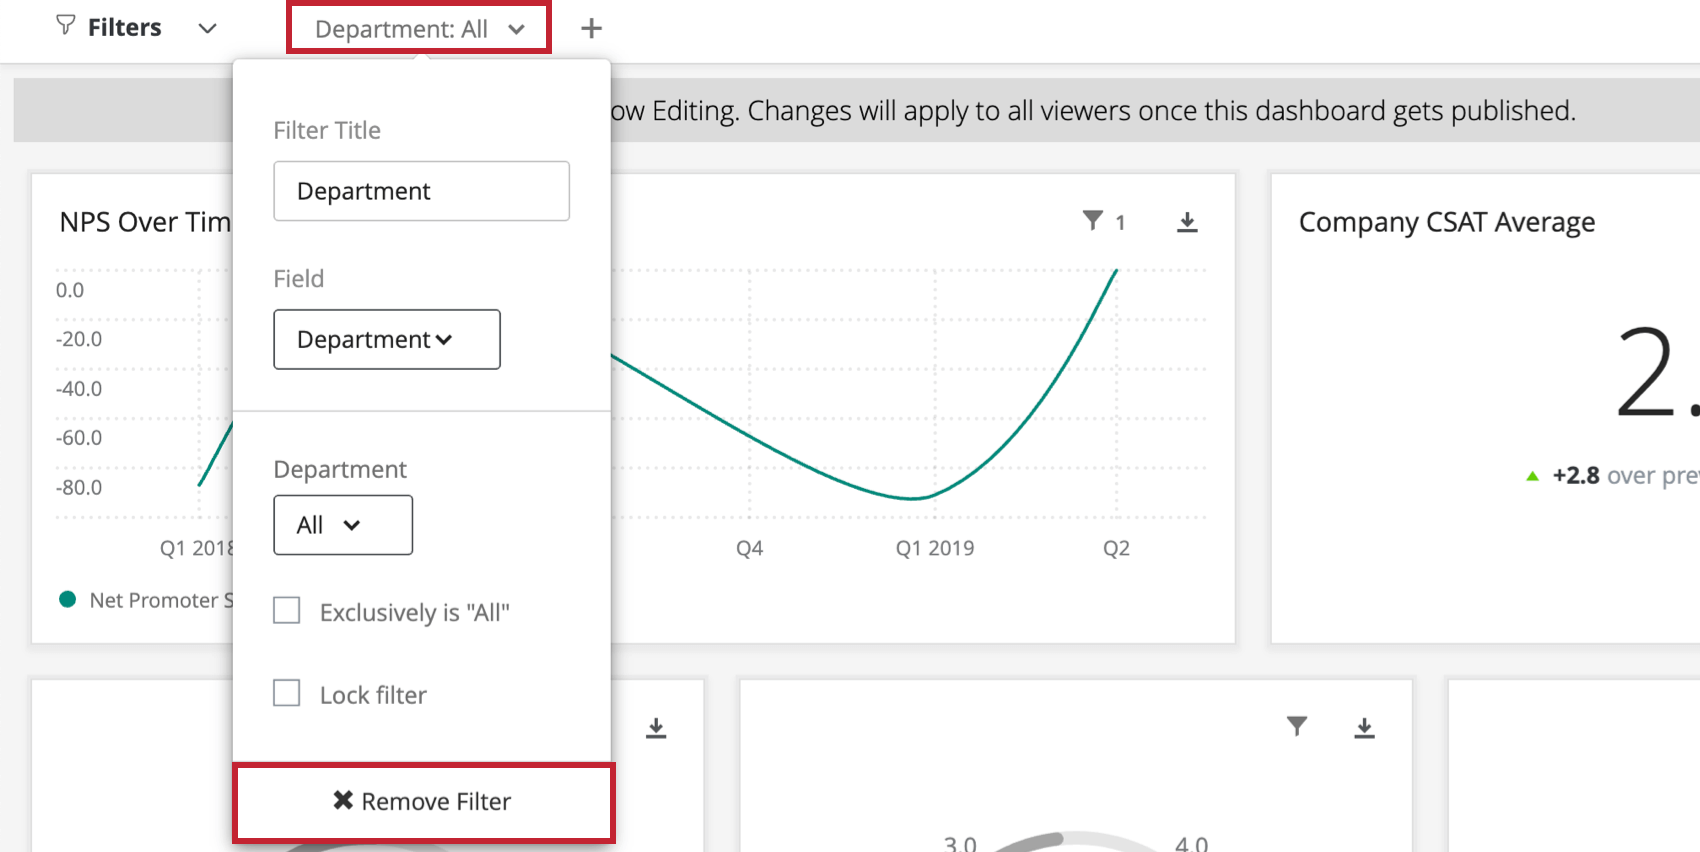Download the bottom gauge chart

[1364, 728]
